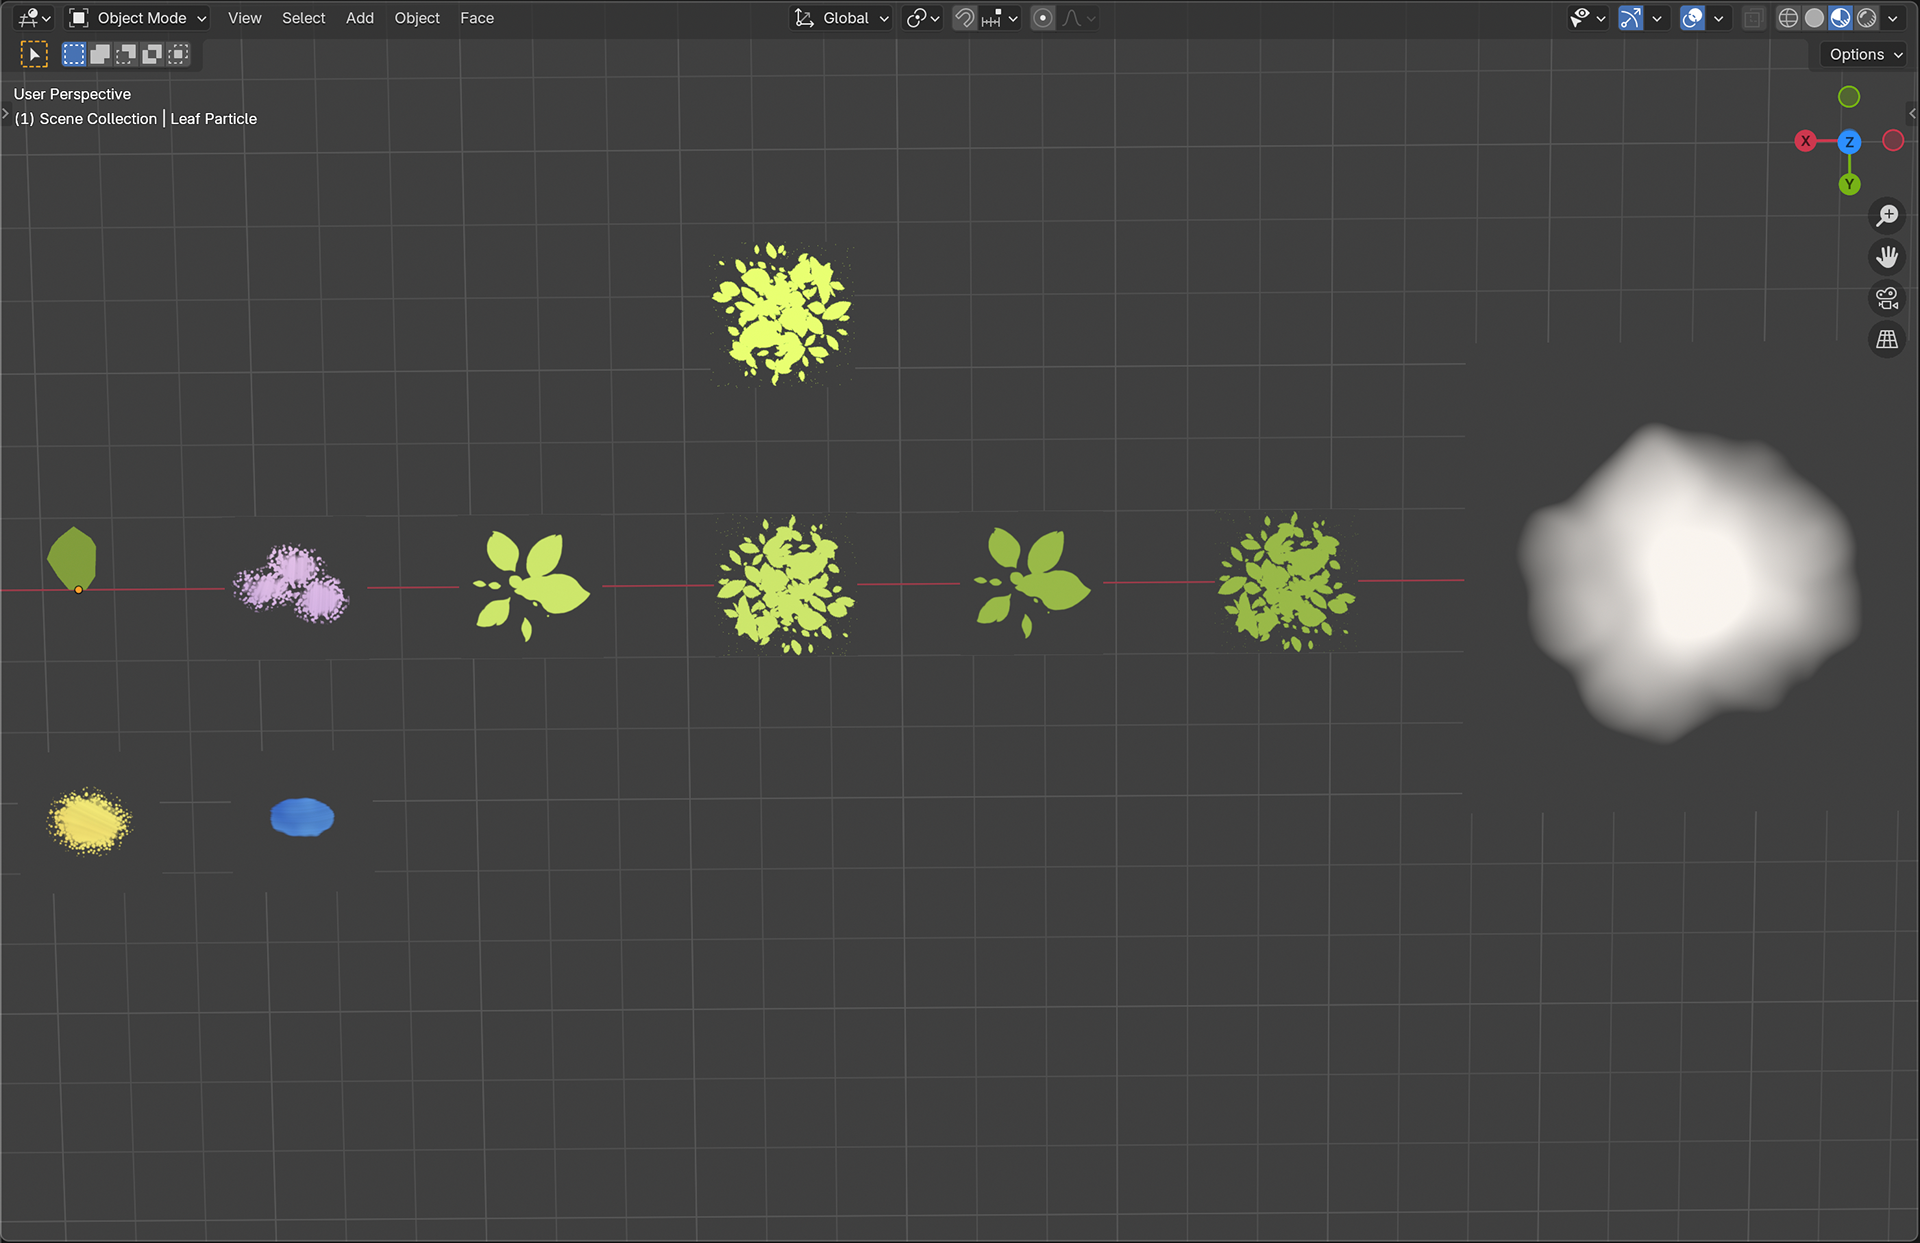Open the Object Mode dropdown
The width and height of the screenshot is (1920, 1243).
pyautogui.click(x=138, y=18)
